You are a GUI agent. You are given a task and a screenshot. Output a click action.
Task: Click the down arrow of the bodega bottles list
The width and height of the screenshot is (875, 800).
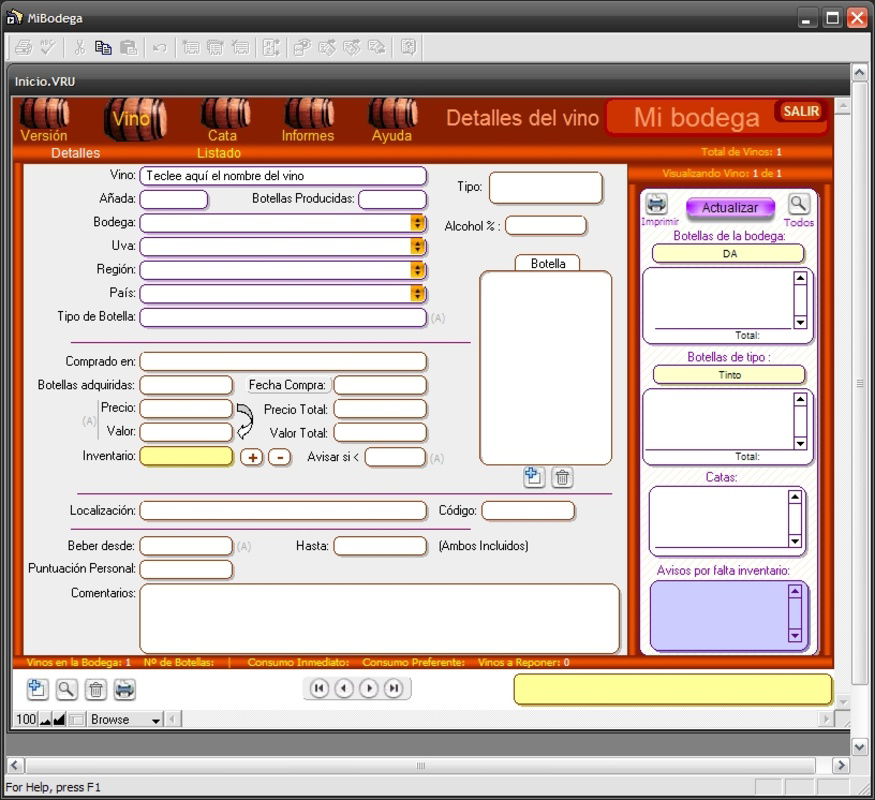point(800,322)
